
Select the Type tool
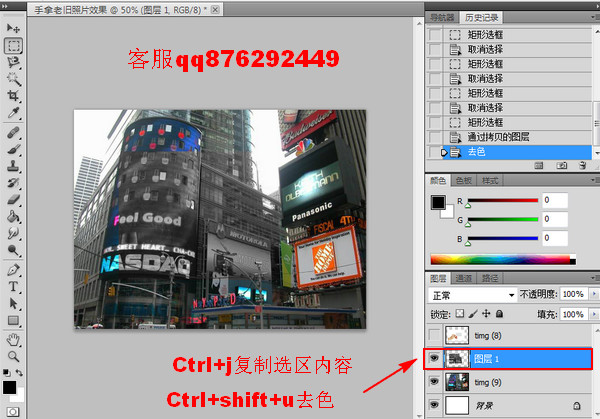tap(13, 287)
